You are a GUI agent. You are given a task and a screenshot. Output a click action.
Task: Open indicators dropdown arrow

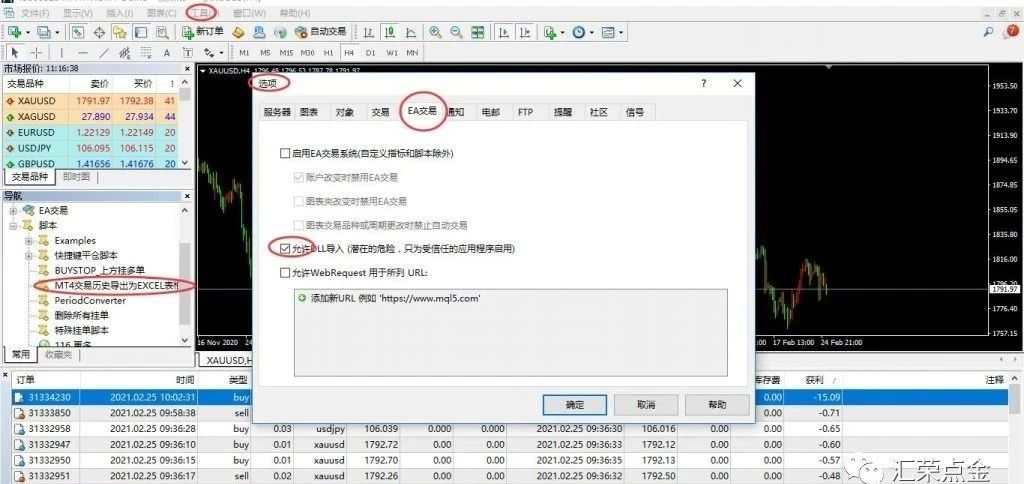(562, 32)
